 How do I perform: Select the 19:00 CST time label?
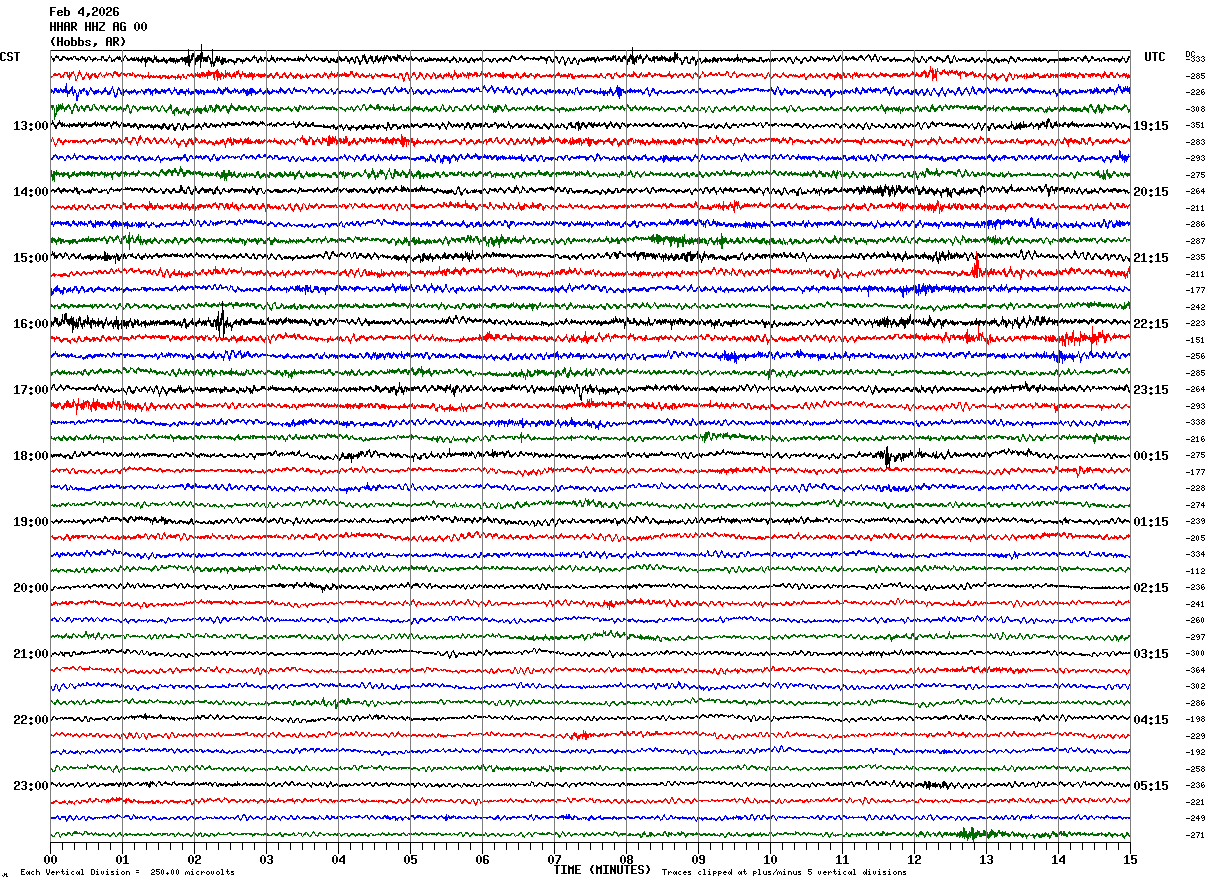point(31,522)
